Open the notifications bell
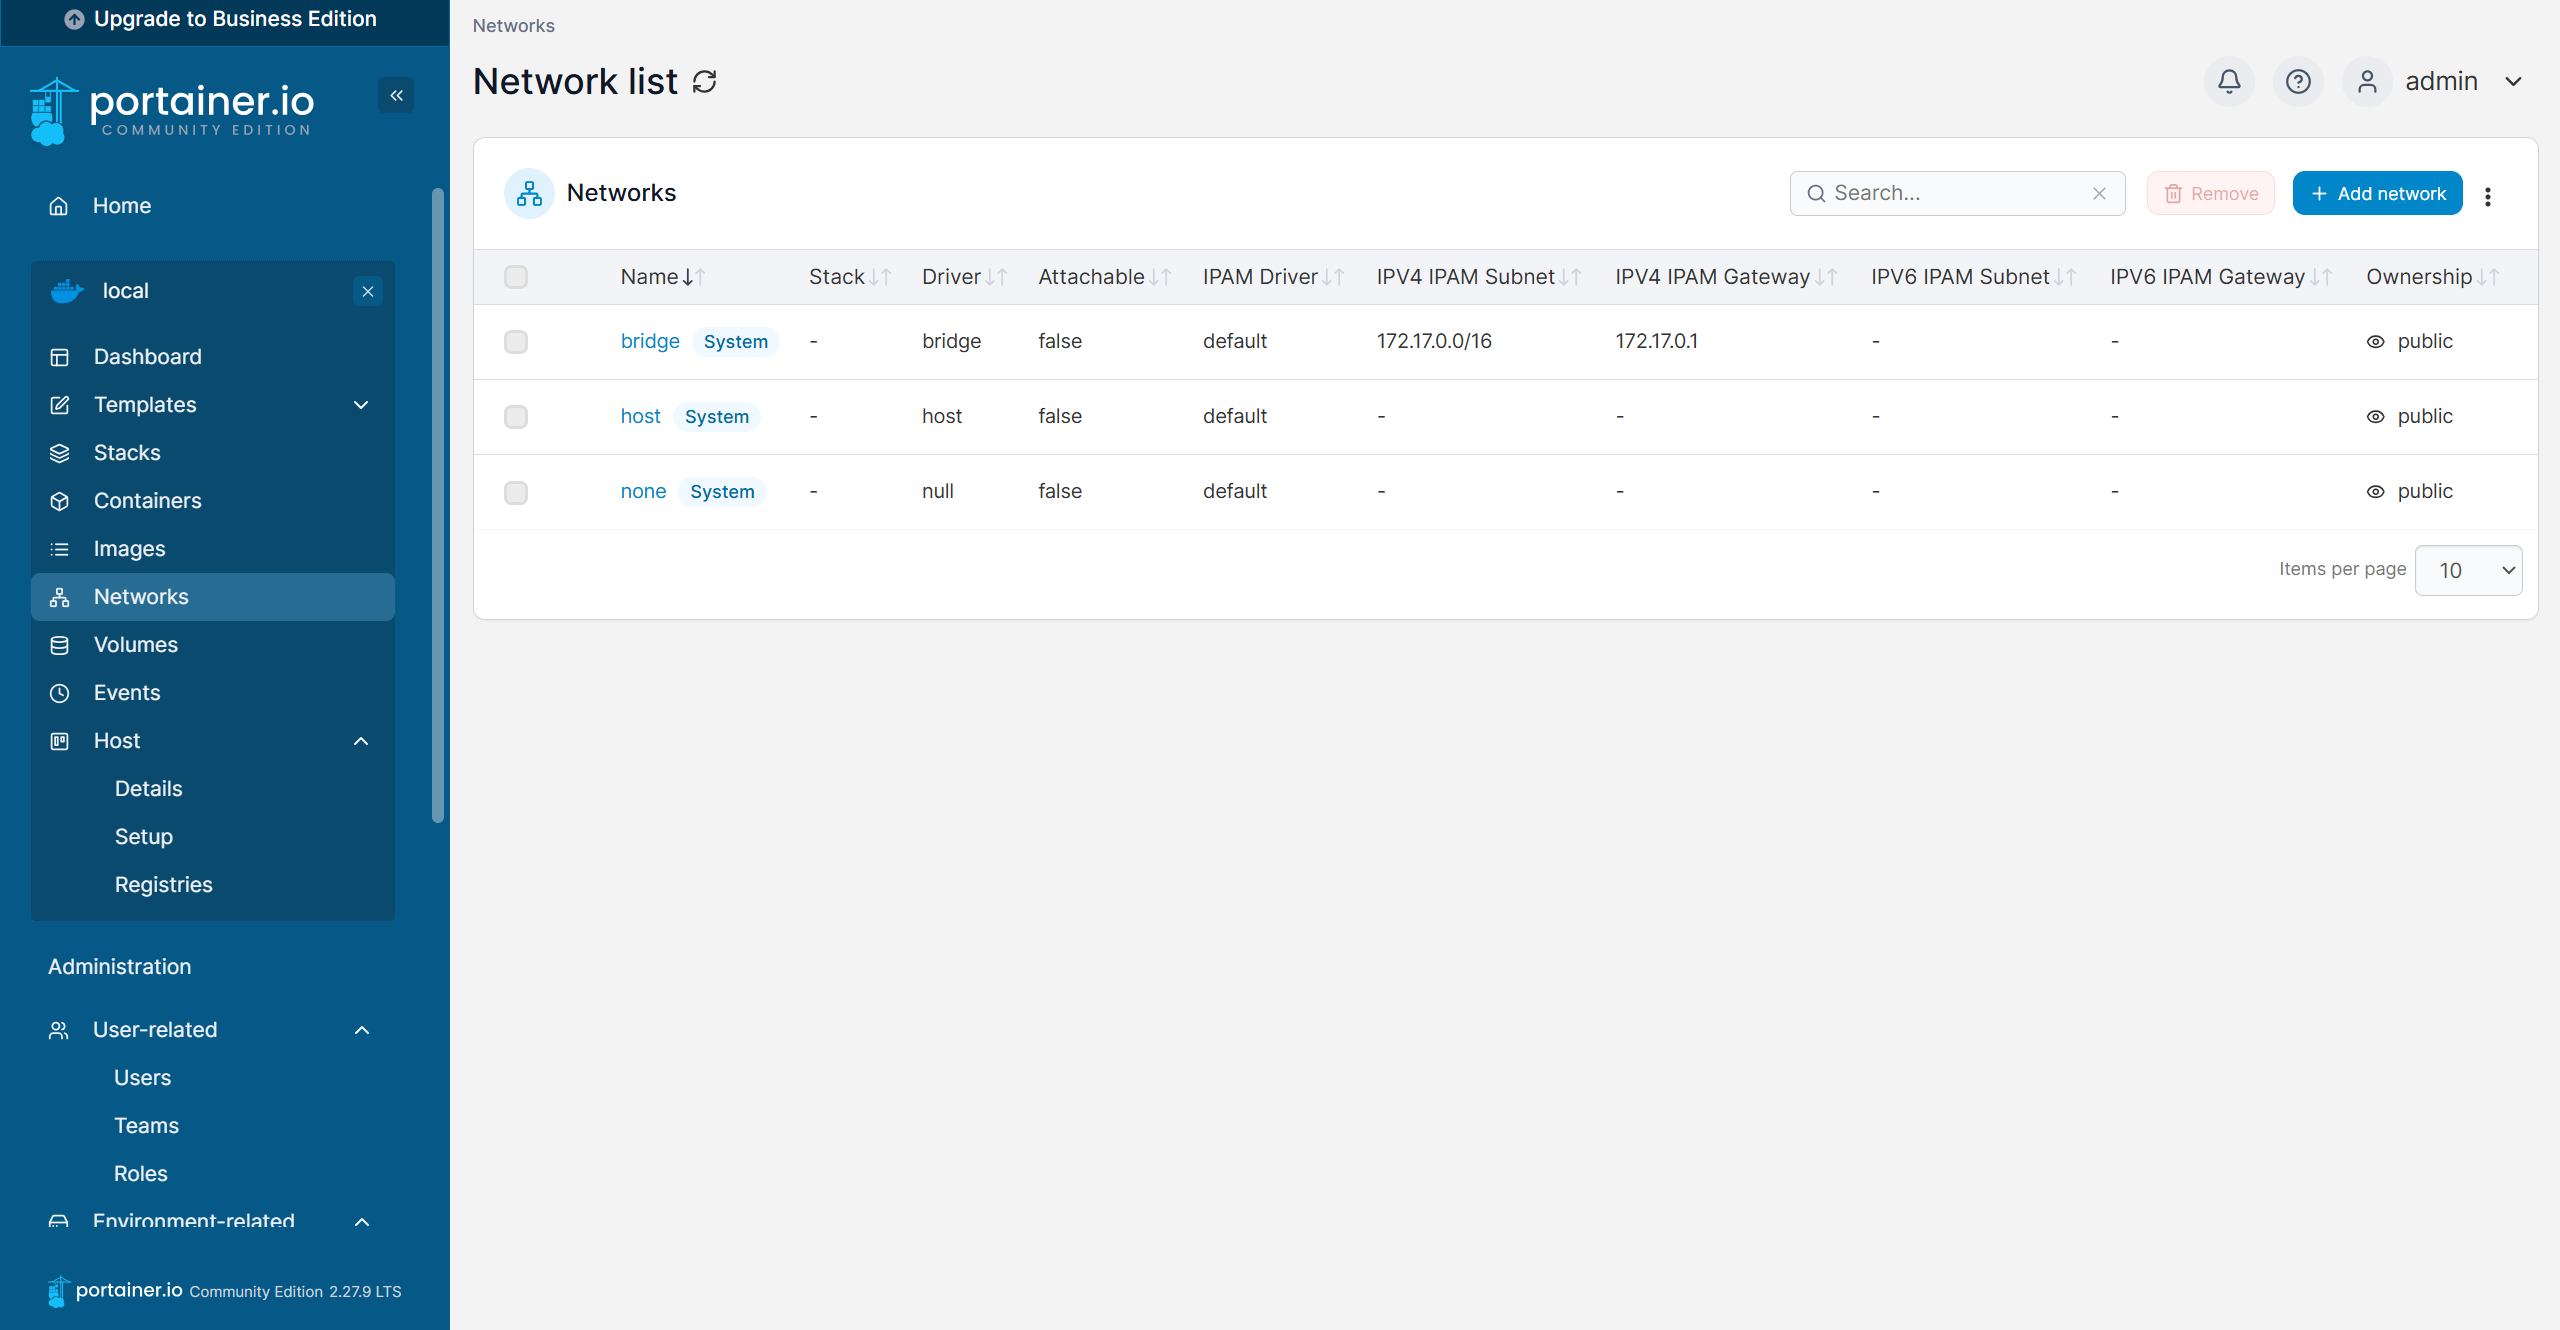The image size is (2560, 1330). click(x=2229, y=81)
